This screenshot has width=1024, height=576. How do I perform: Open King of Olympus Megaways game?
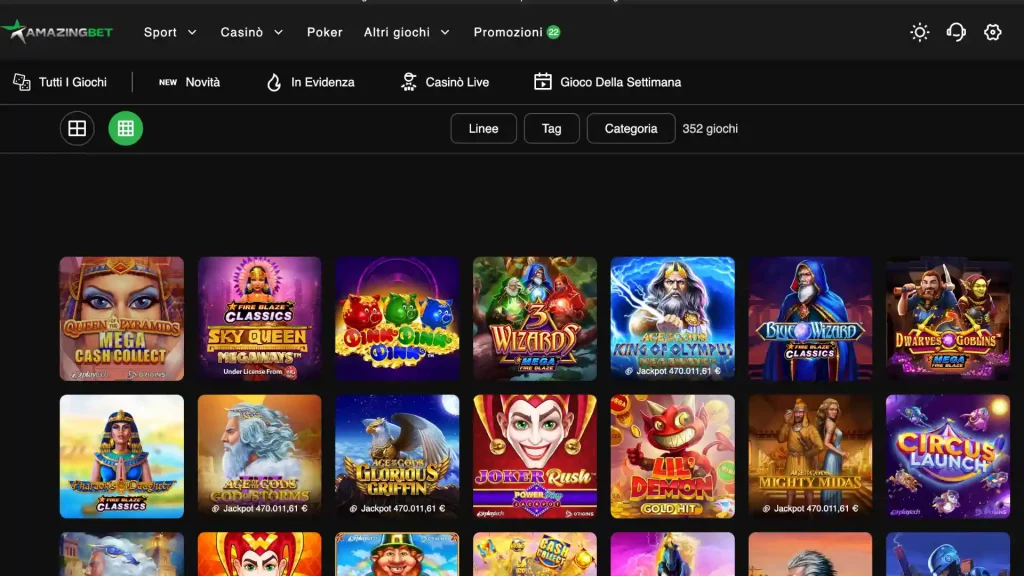[x=673, y=319]
